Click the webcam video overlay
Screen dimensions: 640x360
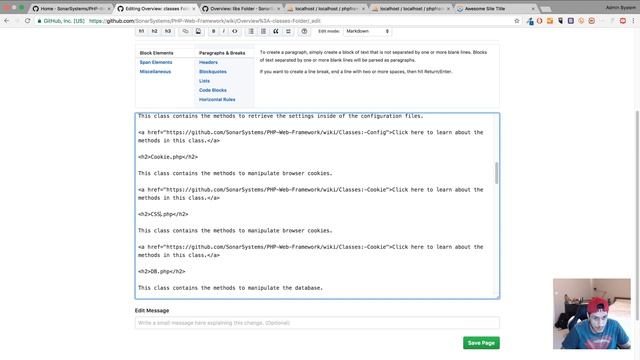point(592,314)
